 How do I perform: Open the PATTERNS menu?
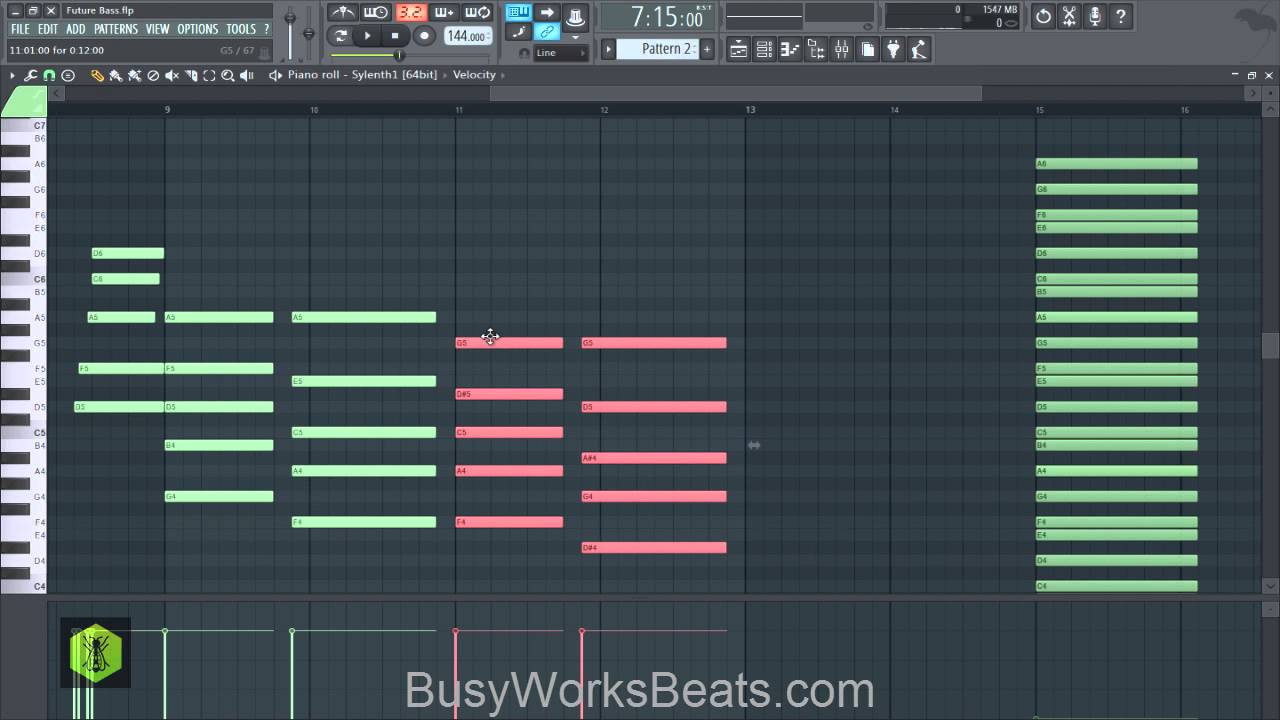116,29
